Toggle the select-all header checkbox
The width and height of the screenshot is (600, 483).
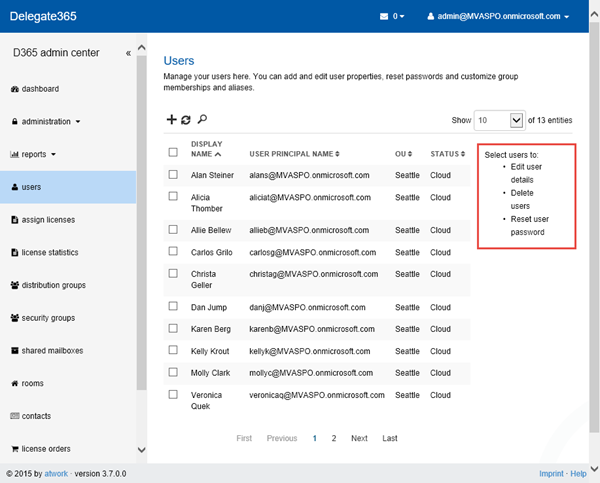click(x=173, y=153)
